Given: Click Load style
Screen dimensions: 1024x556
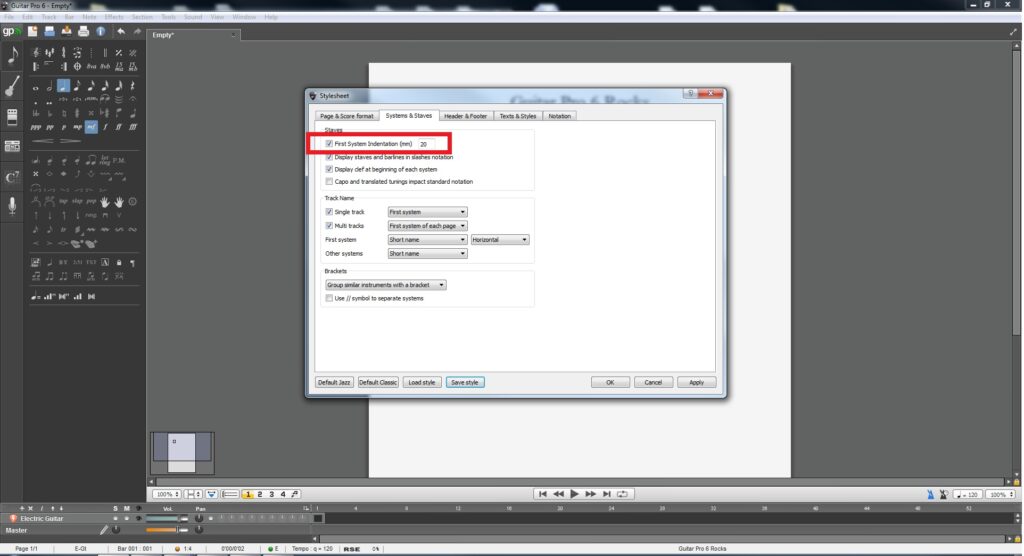Looking at the screenshot, I should (x=422, y=382).
